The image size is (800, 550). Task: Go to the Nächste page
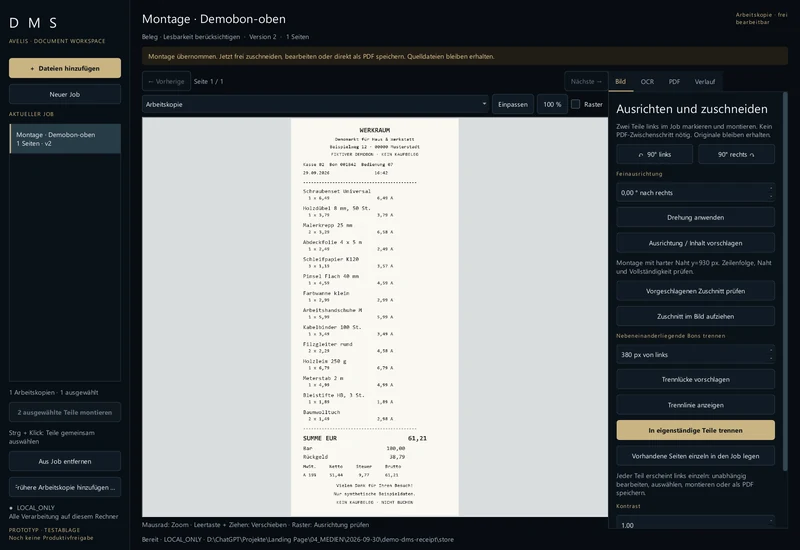pos(586,81)
